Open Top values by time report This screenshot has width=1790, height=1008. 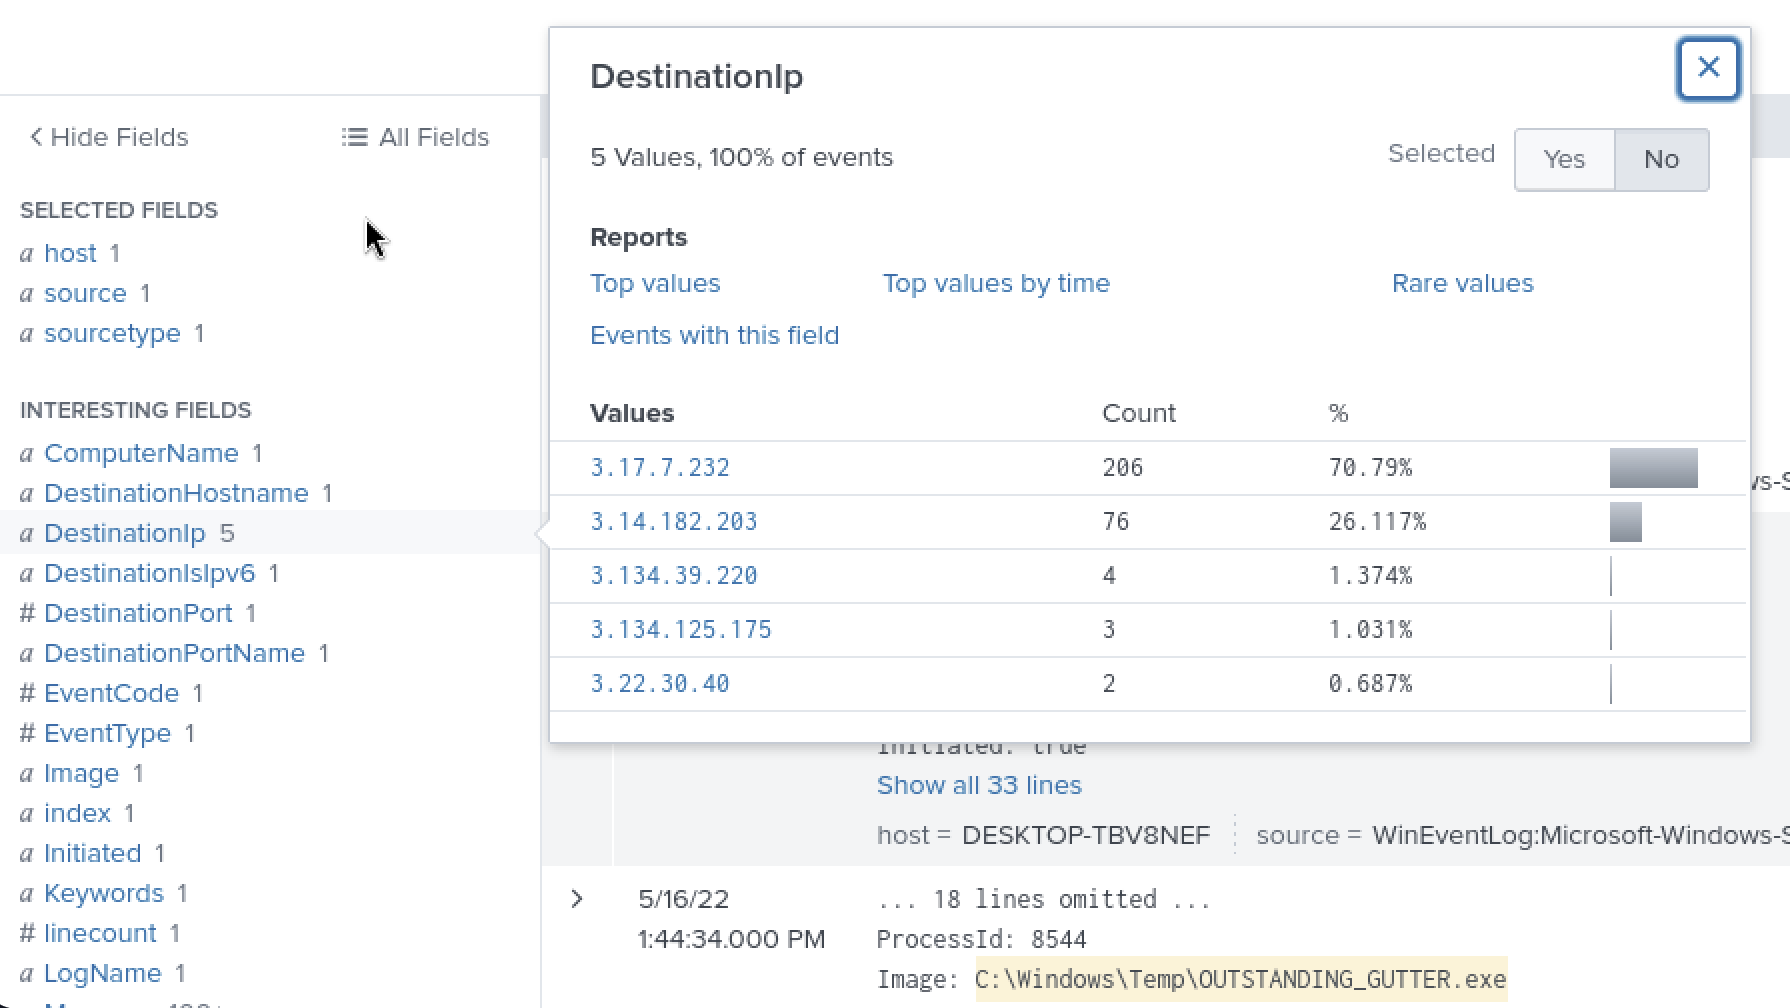click(996, 283)
